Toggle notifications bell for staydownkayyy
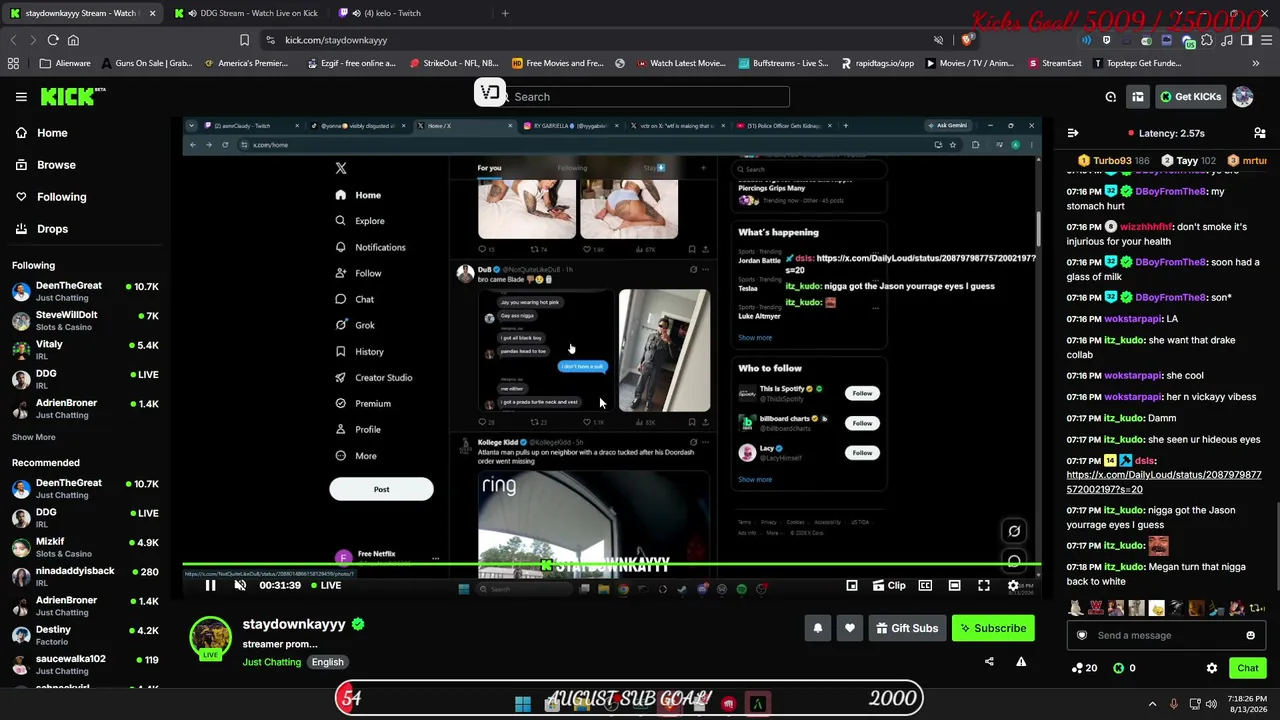The image size is (1280, 720). tap(817, 628)
